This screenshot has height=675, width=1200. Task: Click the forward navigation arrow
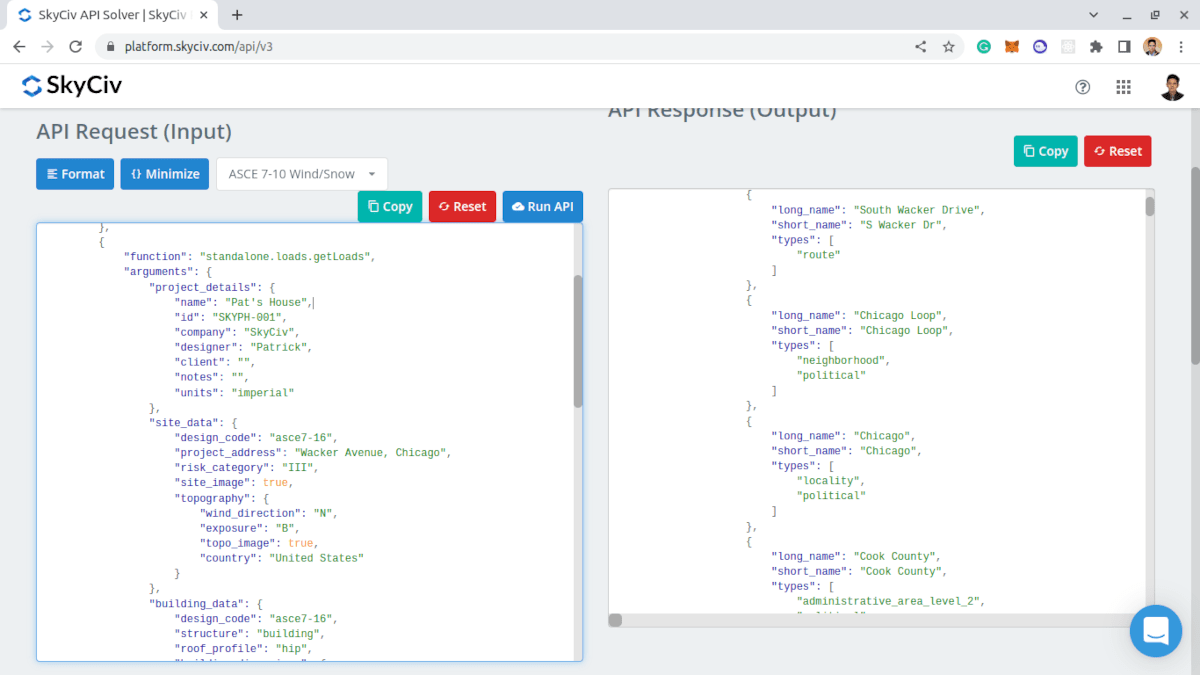[47, 46]
